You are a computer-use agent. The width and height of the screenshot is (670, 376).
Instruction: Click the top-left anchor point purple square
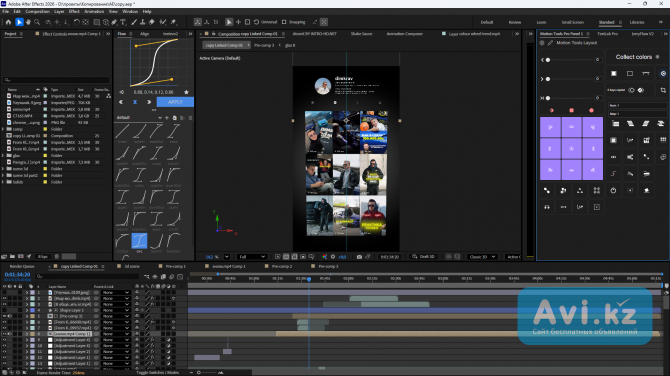point(550,127)
